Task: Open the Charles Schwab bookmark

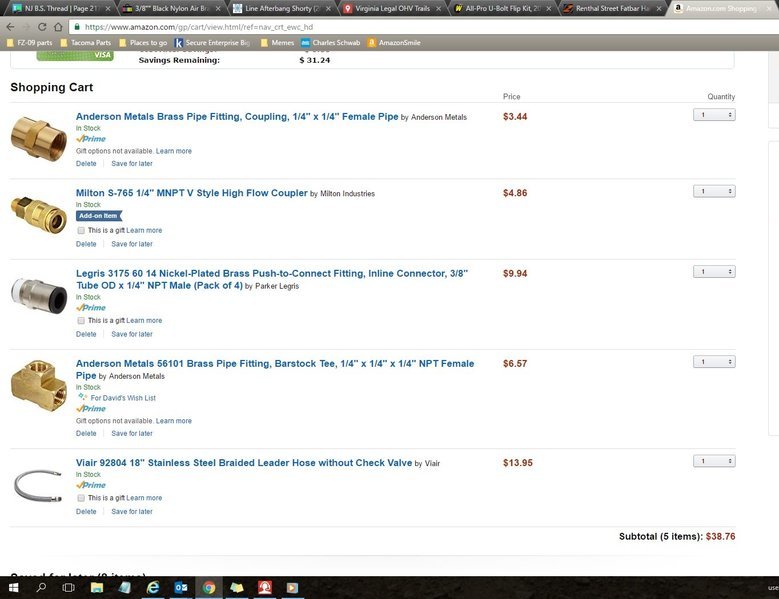Action: pos(331,43)
